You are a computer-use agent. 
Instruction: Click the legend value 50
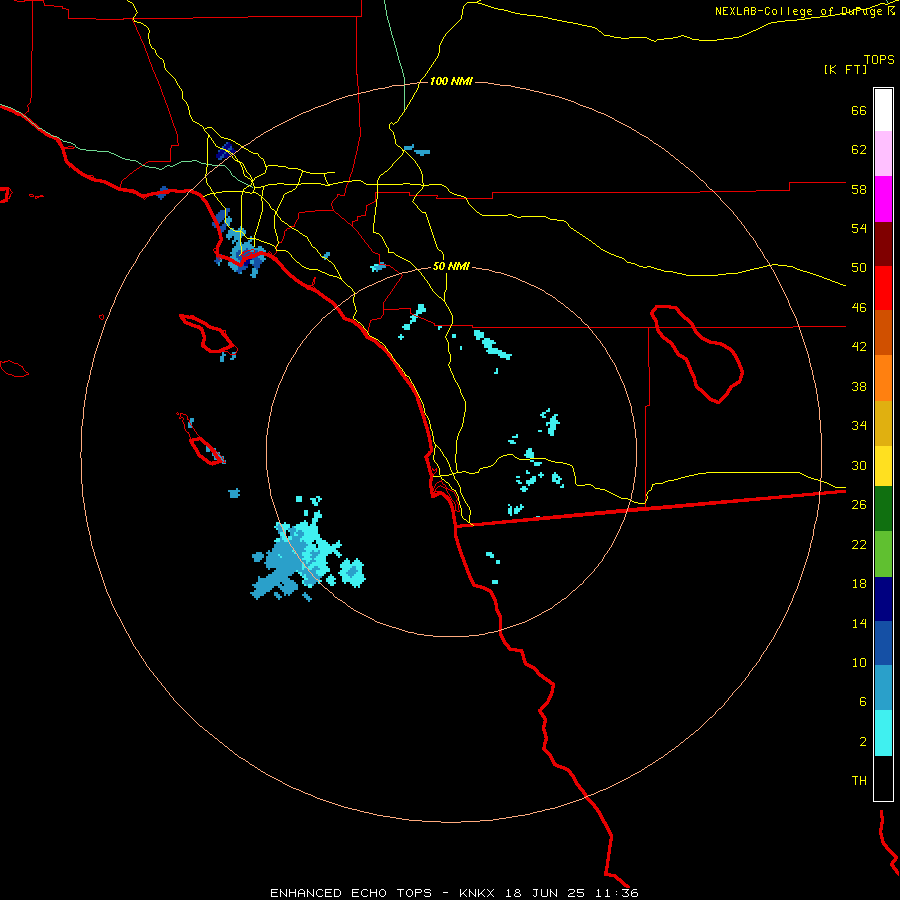tap(859, 268)
